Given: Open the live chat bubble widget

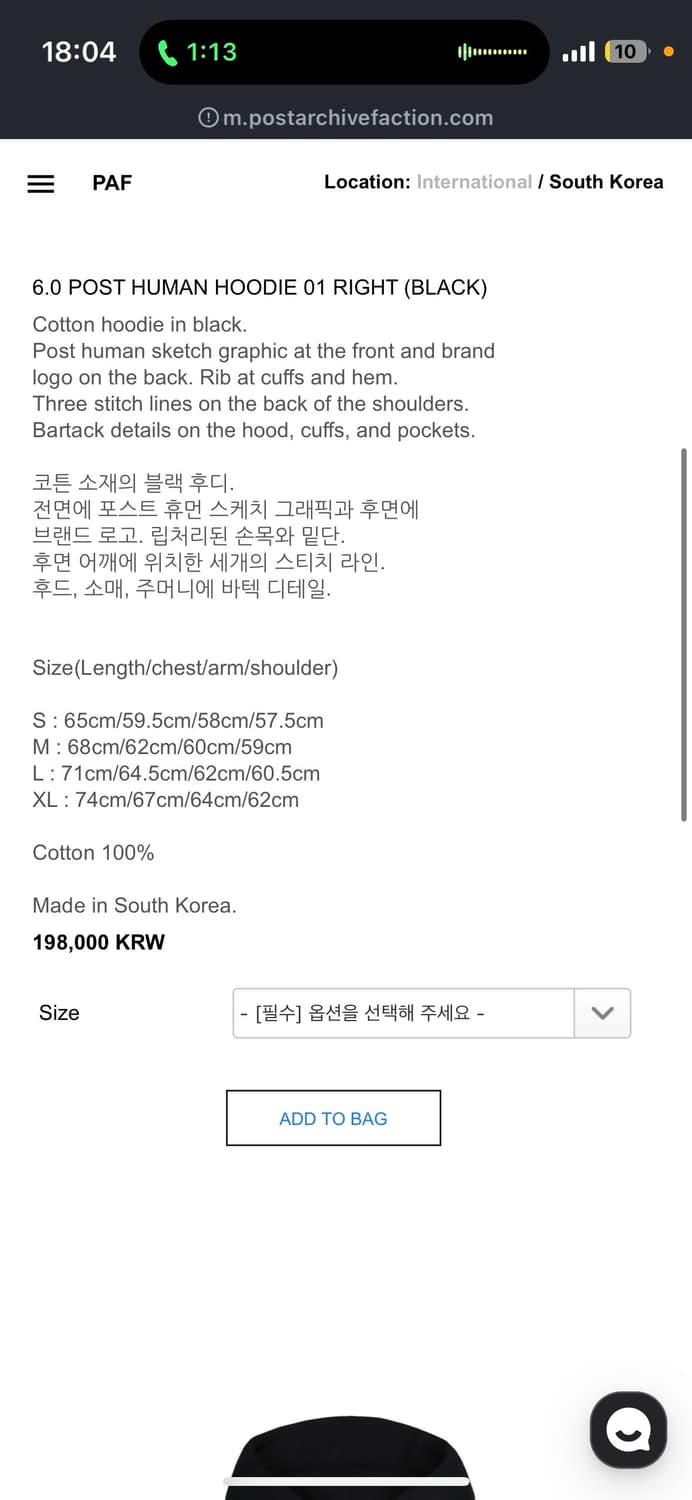Looking at the screenshot, I should 628,1428.
